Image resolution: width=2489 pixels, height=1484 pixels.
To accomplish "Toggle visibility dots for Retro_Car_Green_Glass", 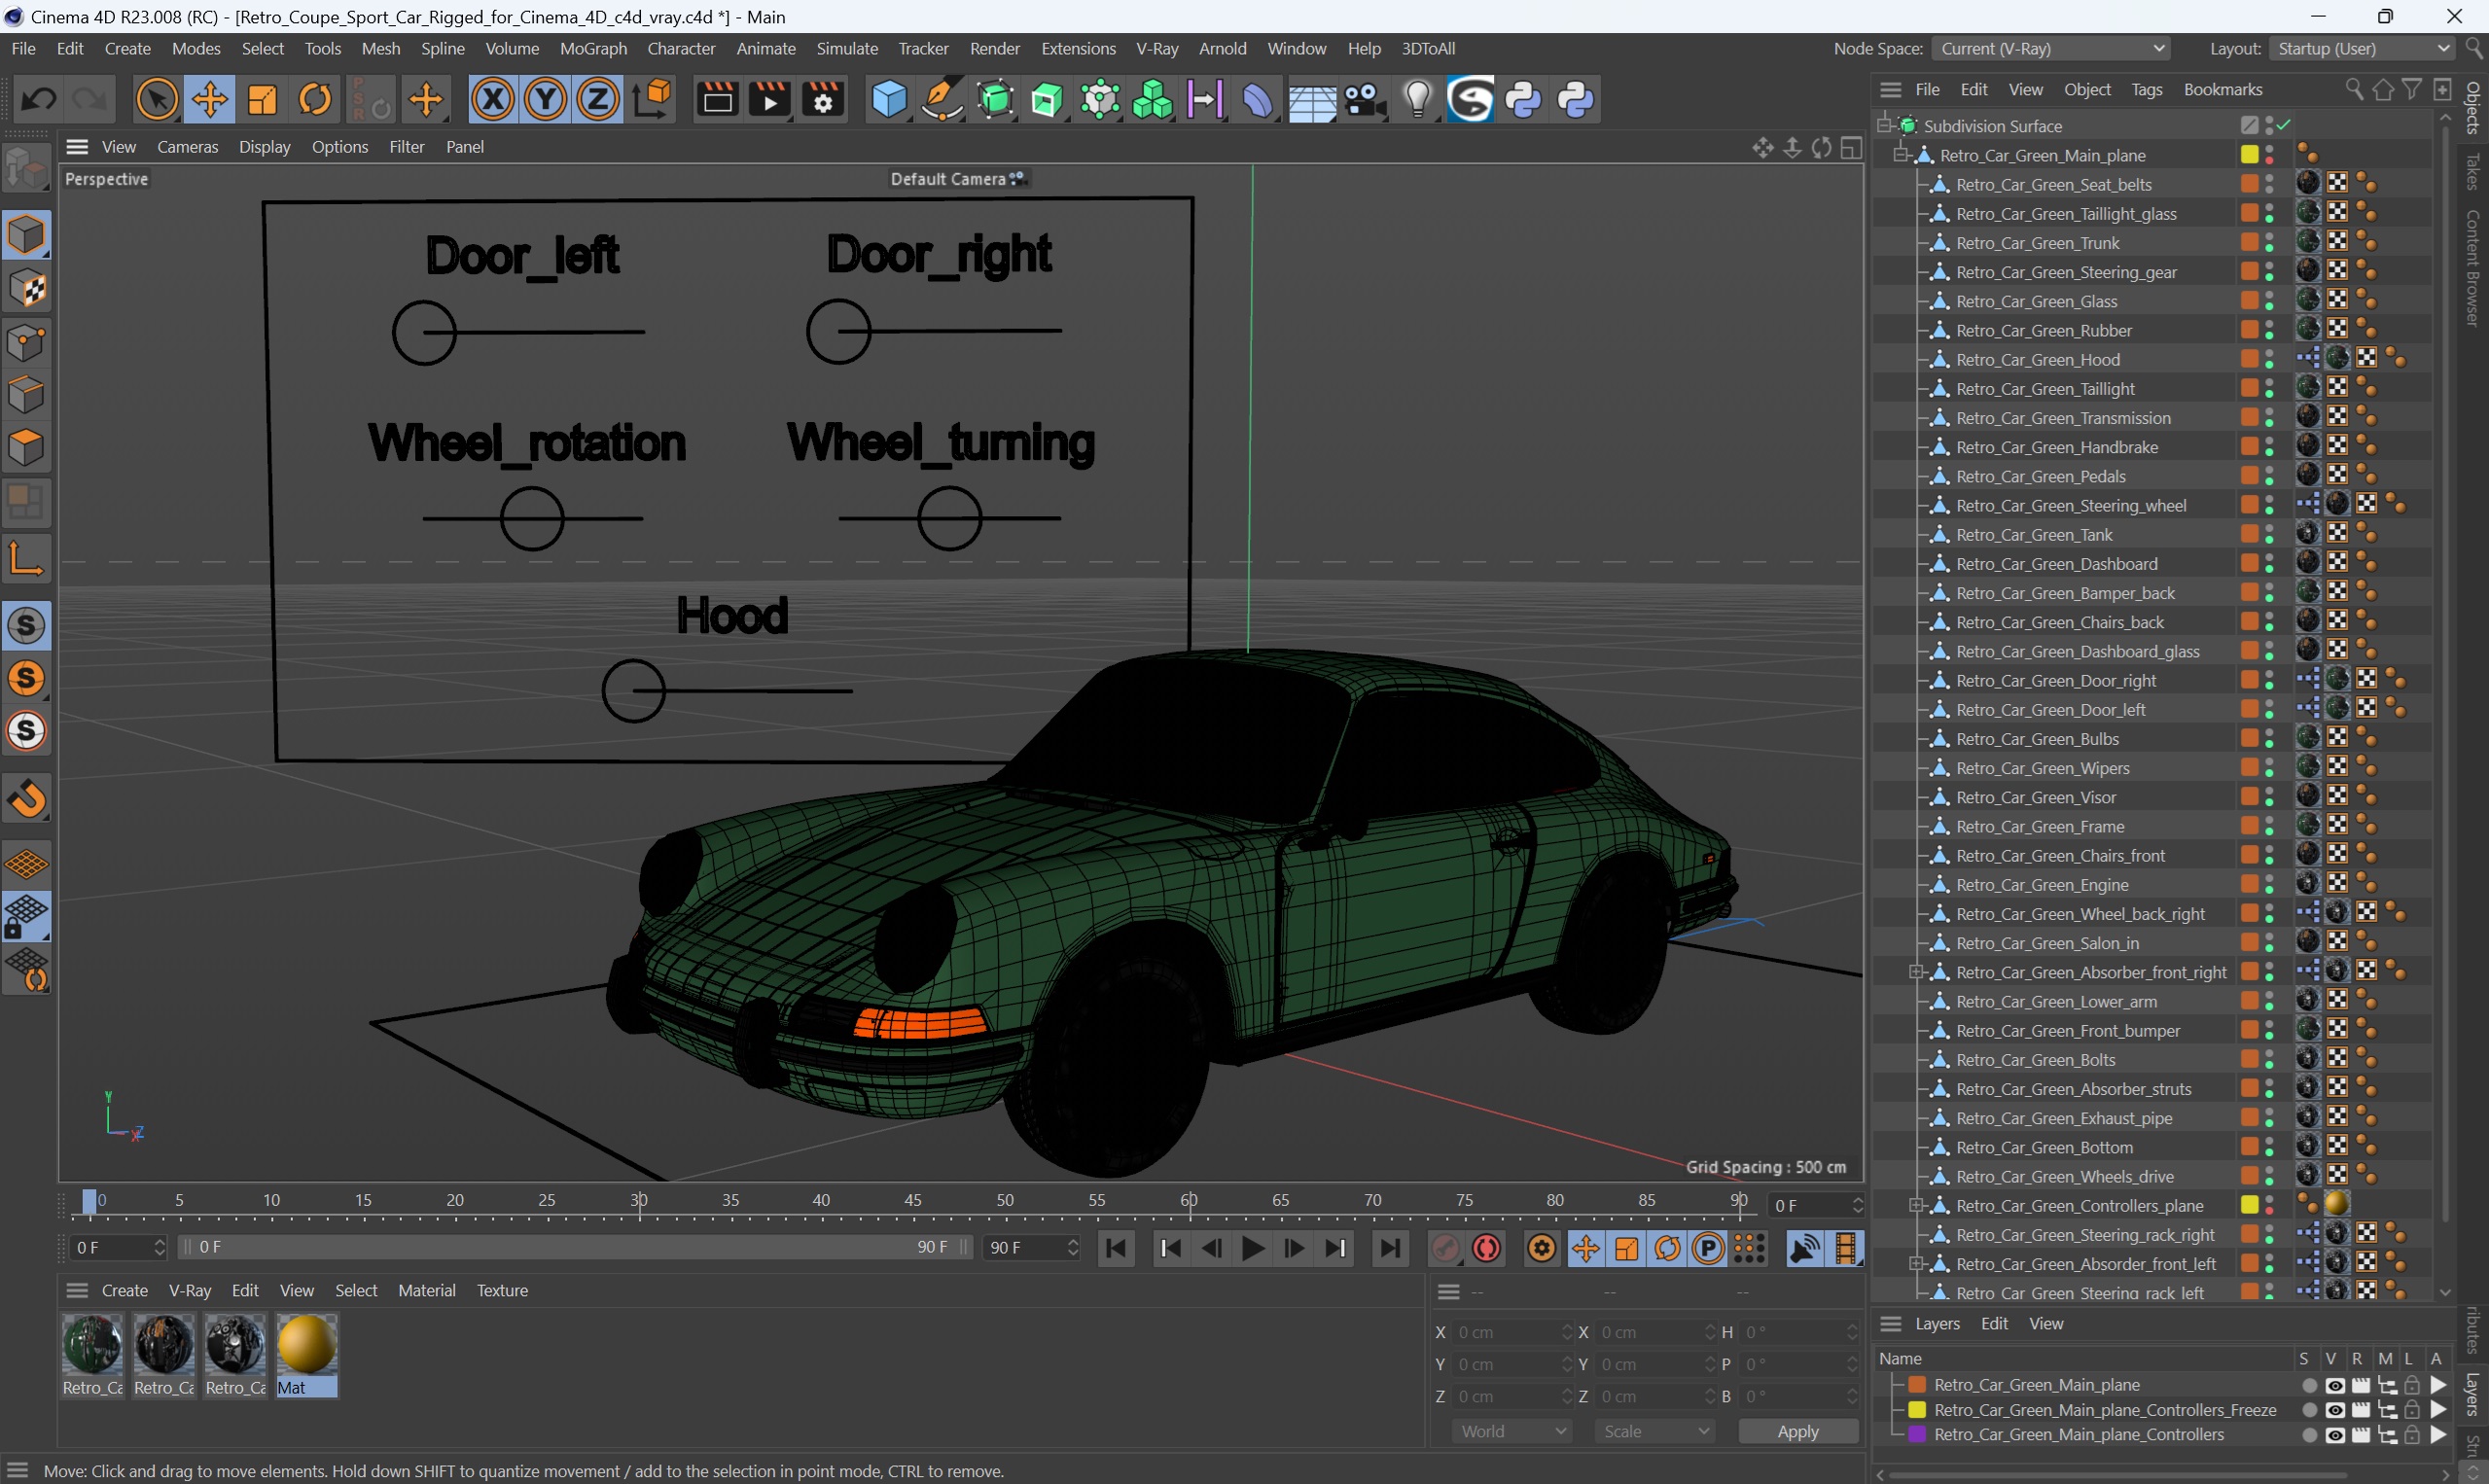I will tap(2269, 301).
